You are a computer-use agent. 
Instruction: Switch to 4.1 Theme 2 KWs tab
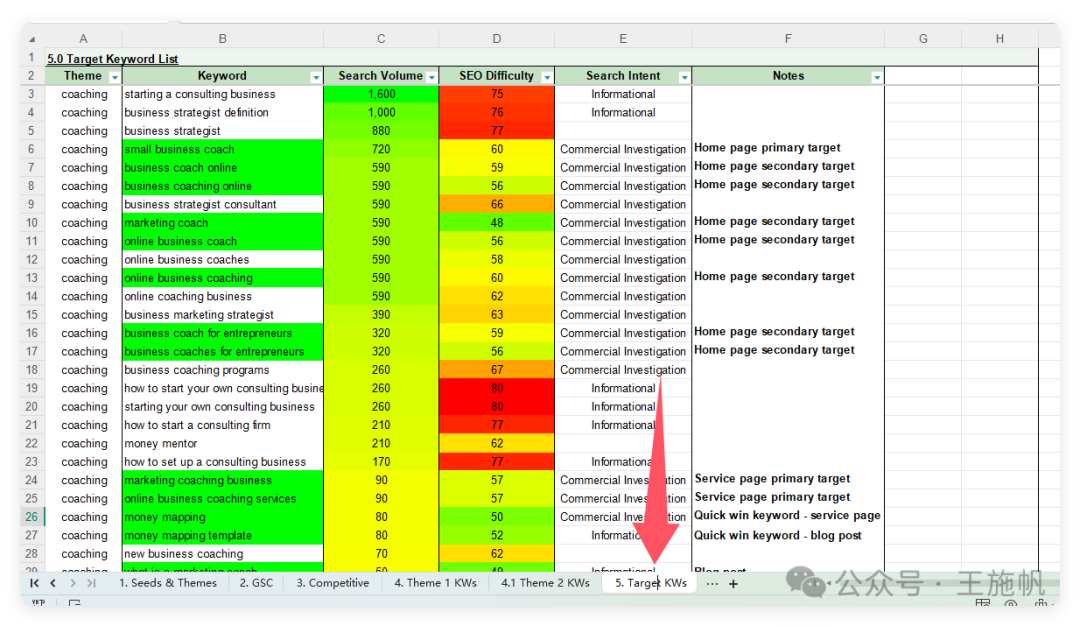point(545,583)
